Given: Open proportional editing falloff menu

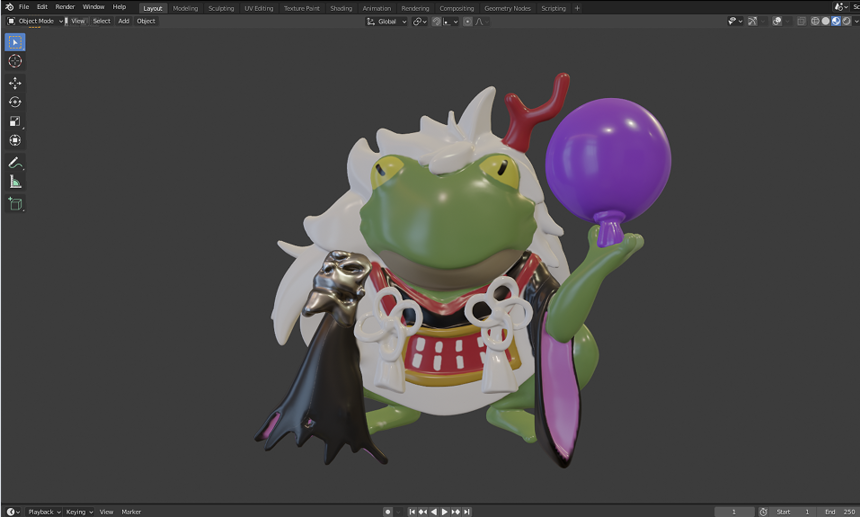Looking at the screenshot, I should tap(482, 21).
